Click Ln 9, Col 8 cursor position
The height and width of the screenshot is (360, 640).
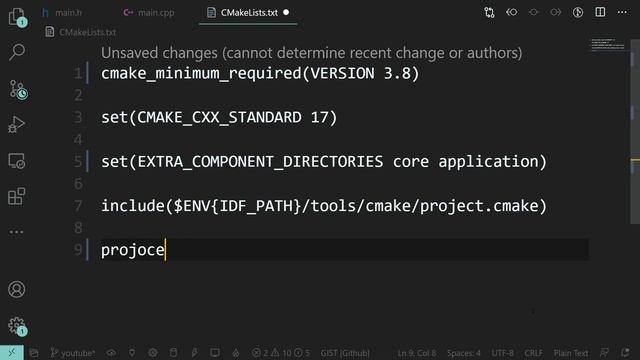(x=417, y=353)
